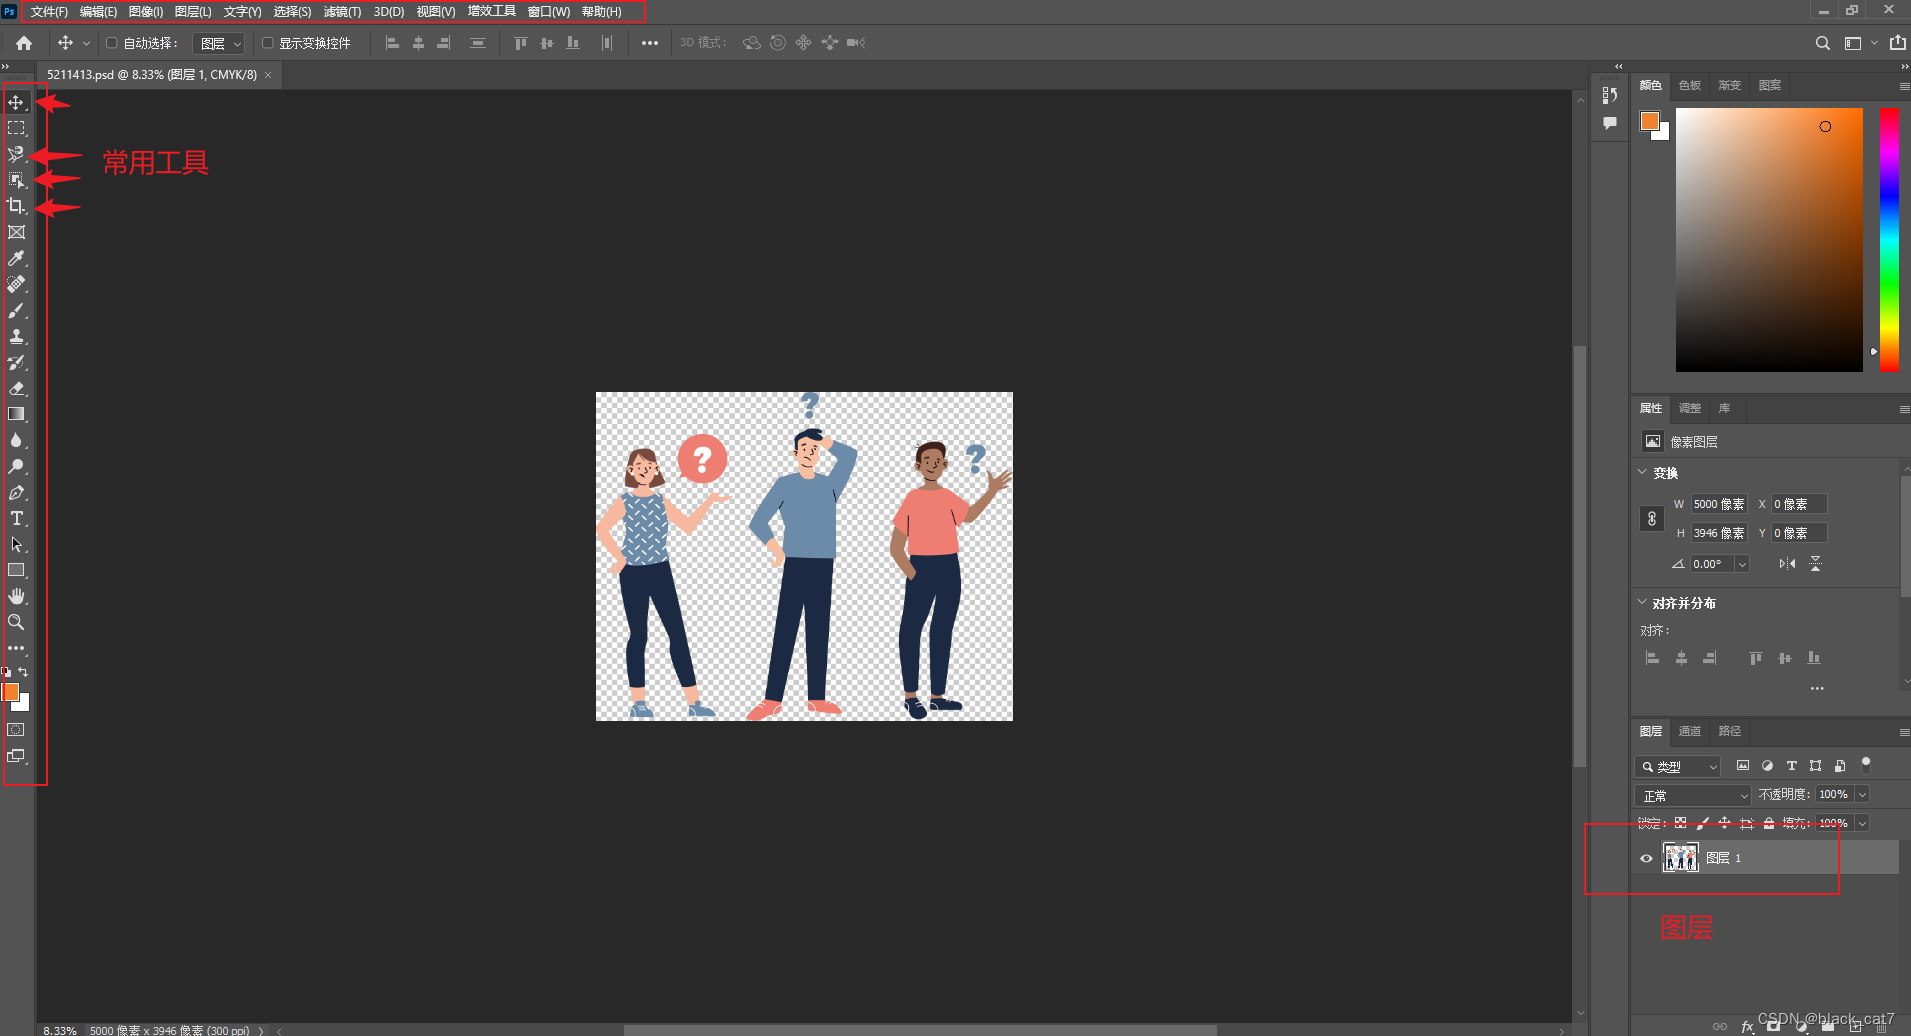Open the 正常 blend mode dropdown

coord(1692,795)
